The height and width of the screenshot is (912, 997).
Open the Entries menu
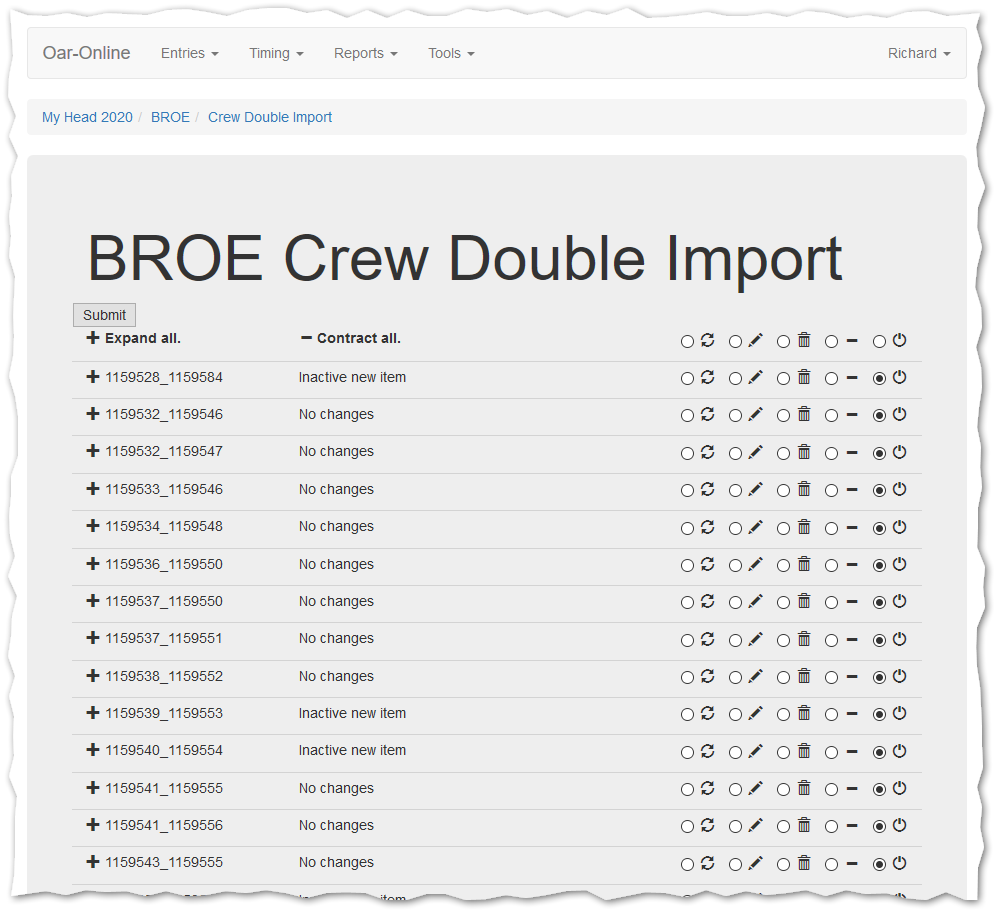tap(189, 53)
